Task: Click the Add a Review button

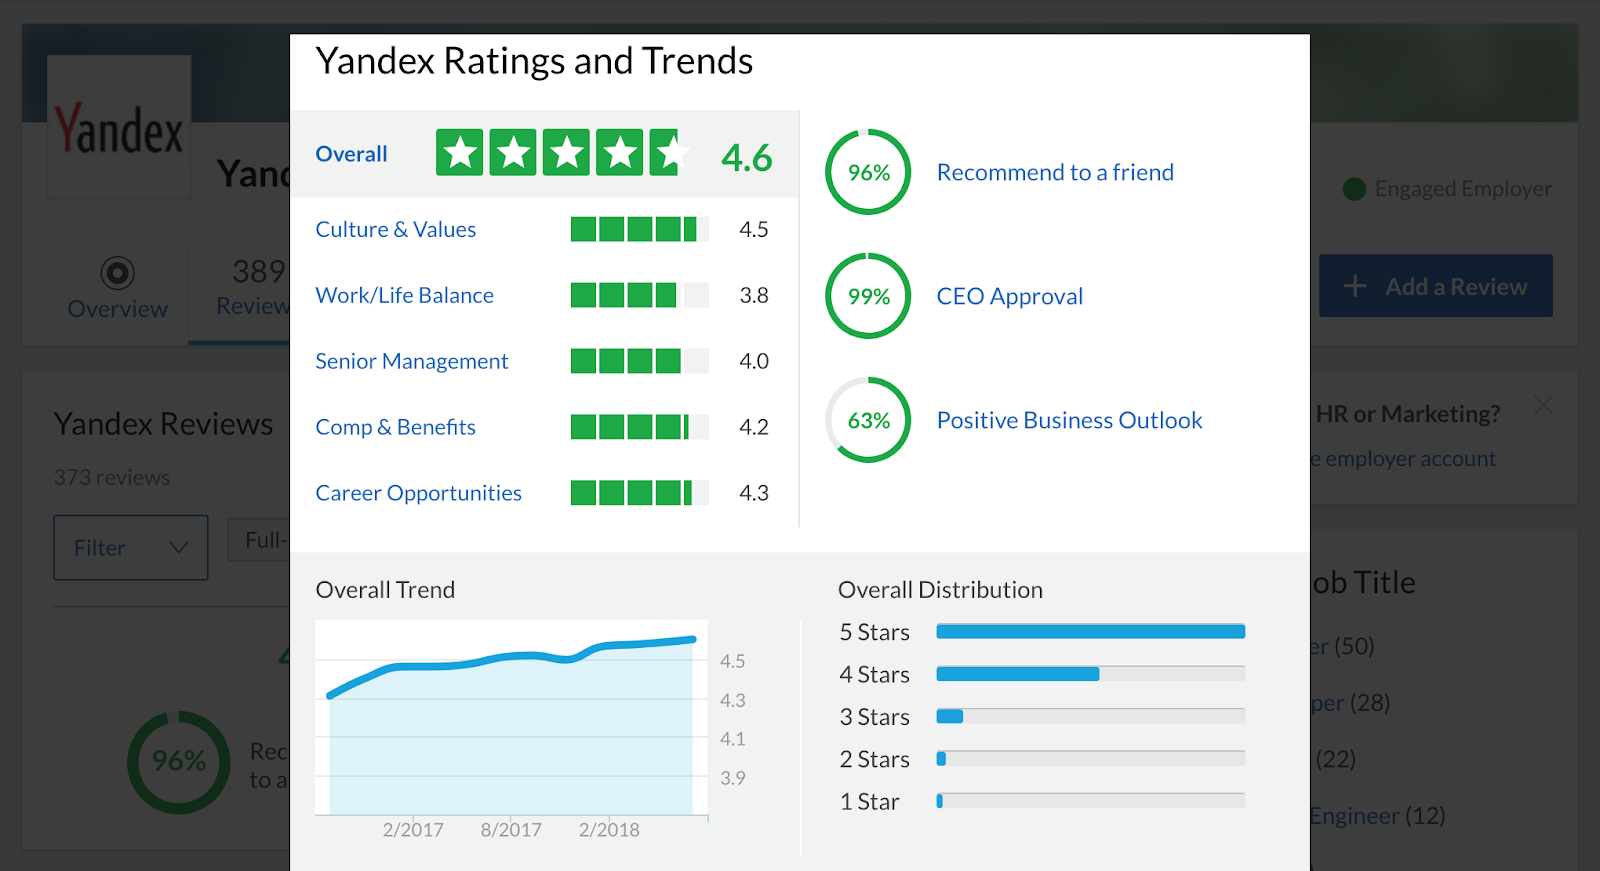Action: pyautogui.click(x=1435, y=286)
